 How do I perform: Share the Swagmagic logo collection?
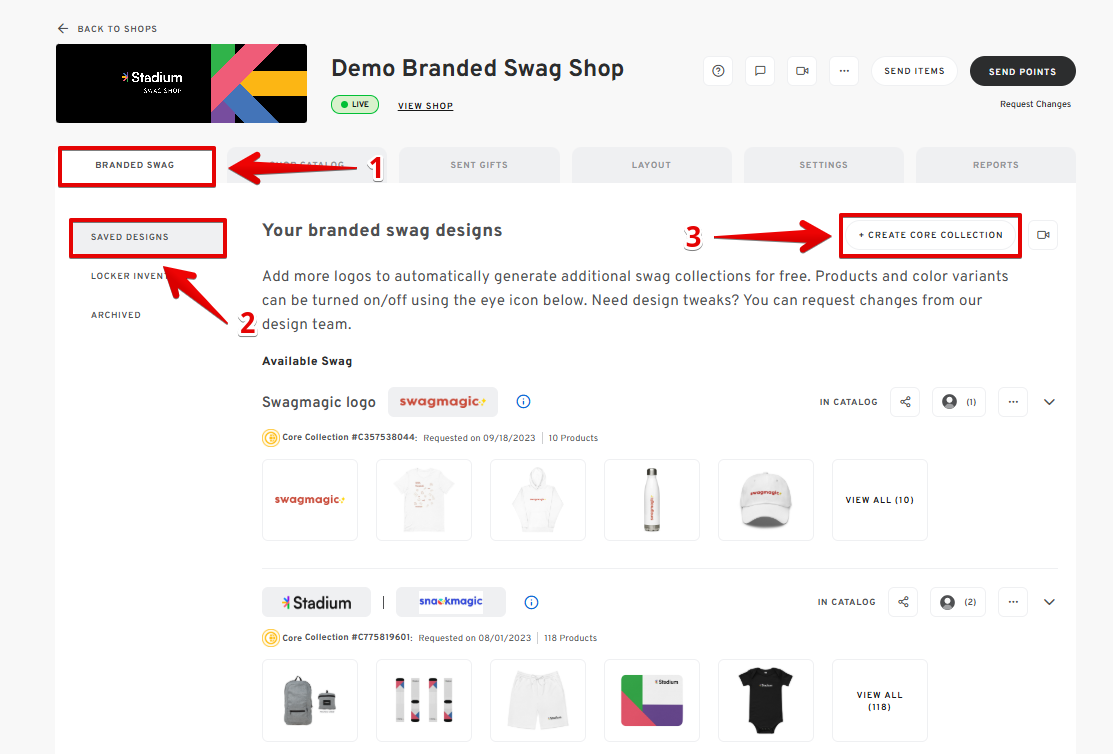905,402
